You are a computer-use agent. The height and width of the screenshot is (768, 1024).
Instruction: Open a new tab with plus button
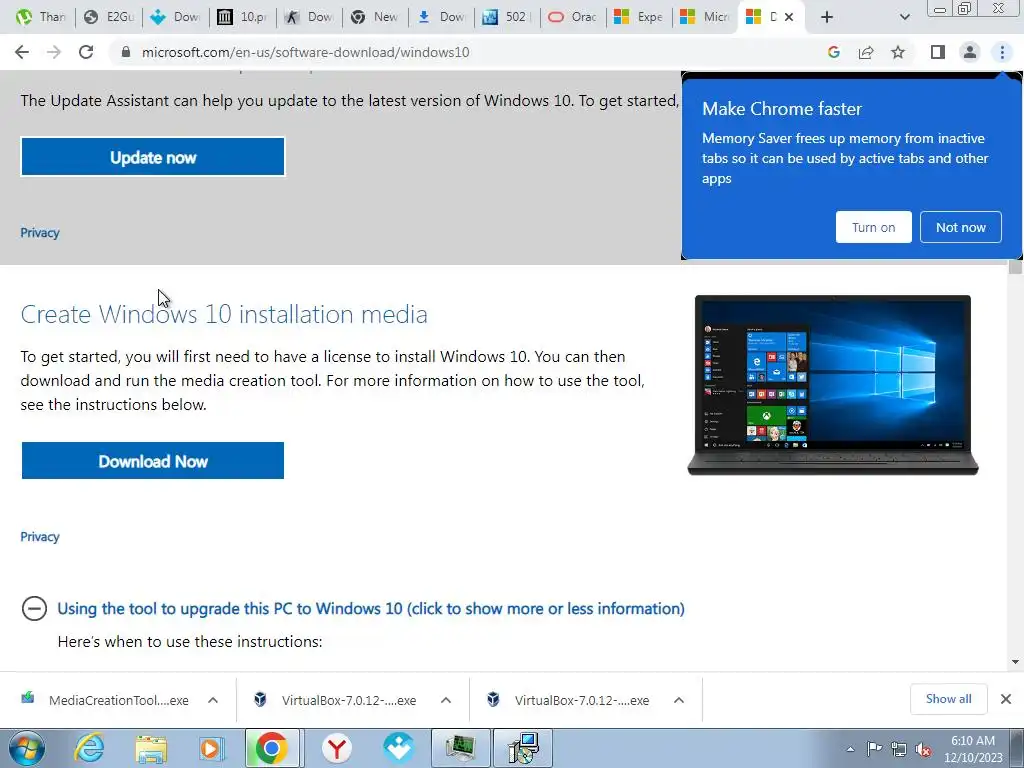click(827, 17)
